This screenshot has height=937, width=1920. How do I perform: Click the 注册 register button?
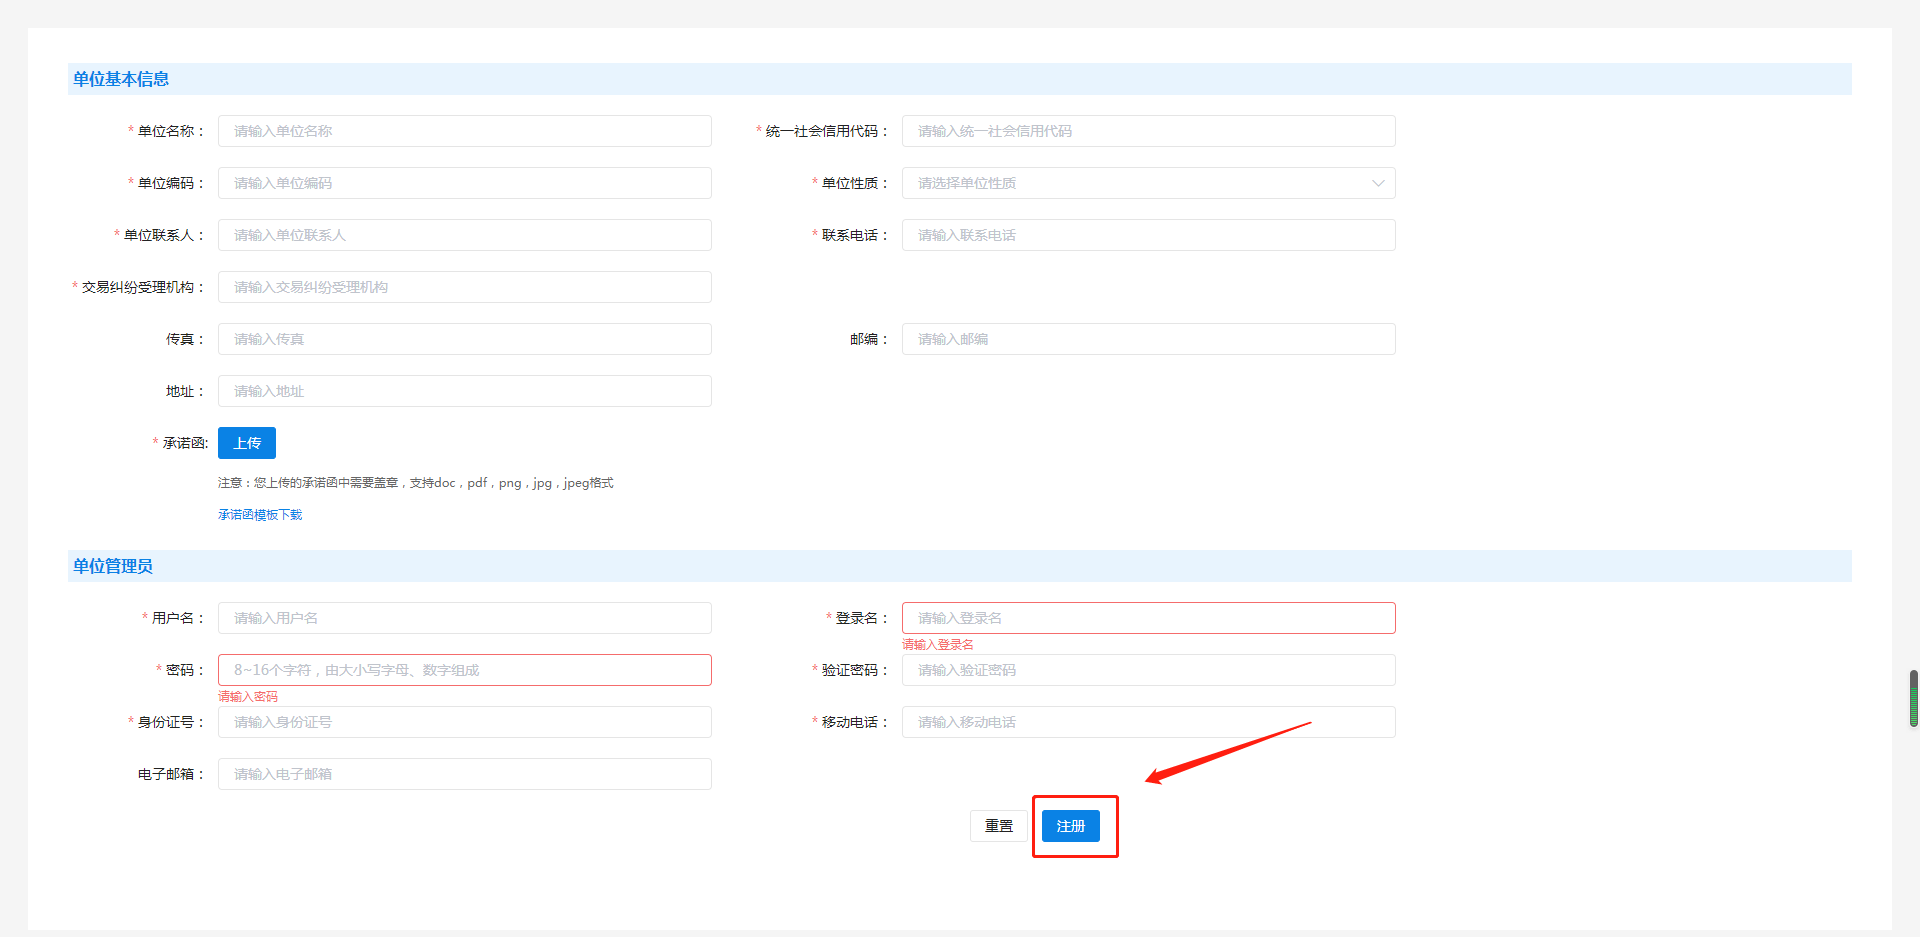[x=1070, y=826]
